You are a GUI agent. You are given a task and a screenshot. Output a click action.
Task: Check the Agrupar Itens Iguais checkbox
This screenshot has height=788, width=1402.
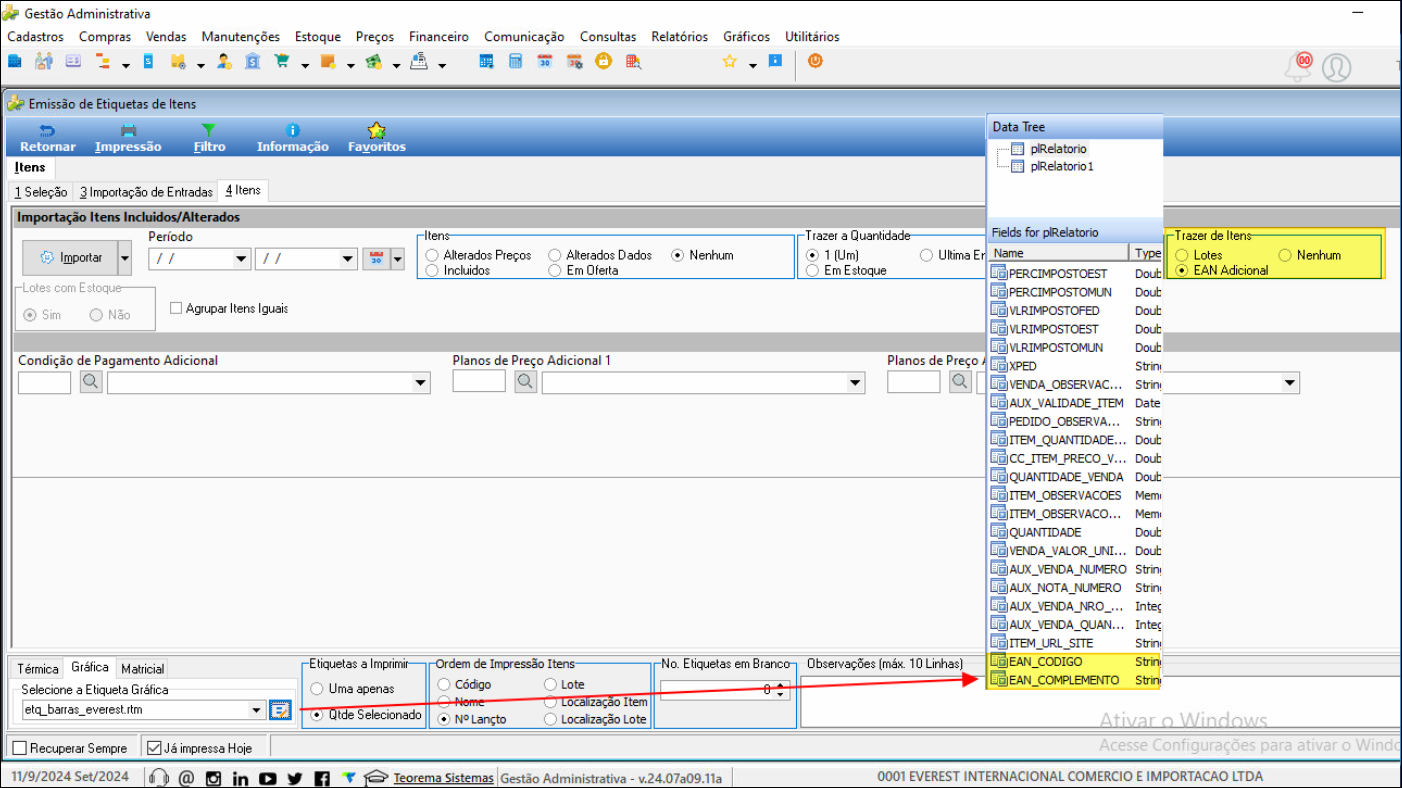tap(176, 308)
